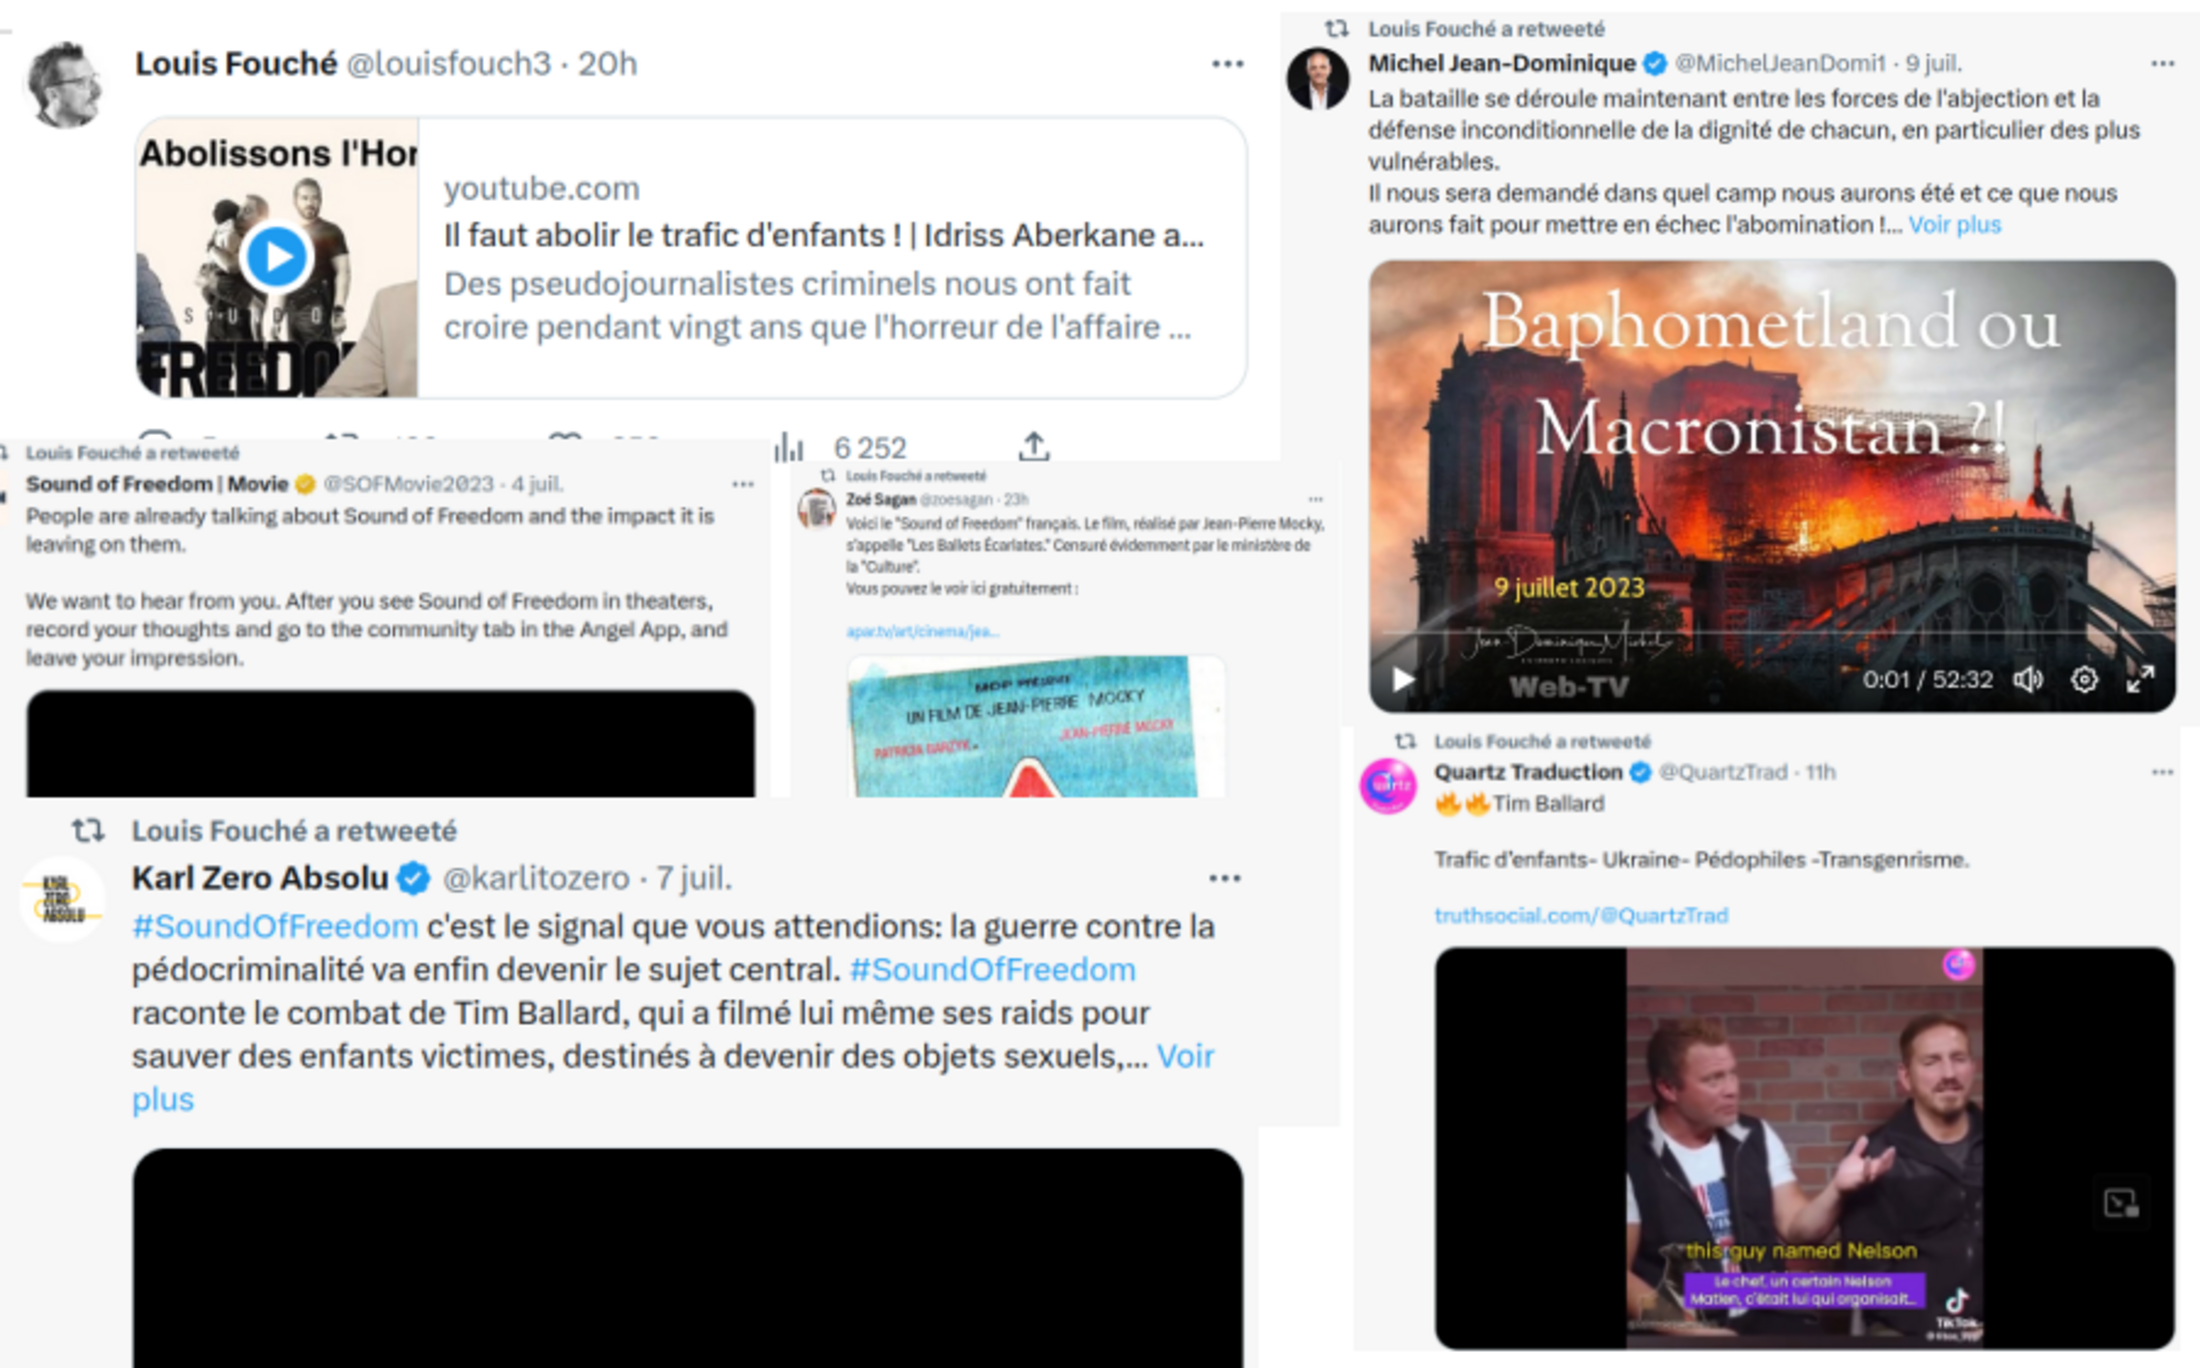Expand Michel Jean-Dominique tweet with Voir plus
The image size is (2200, 1368).
[1955, 225]
